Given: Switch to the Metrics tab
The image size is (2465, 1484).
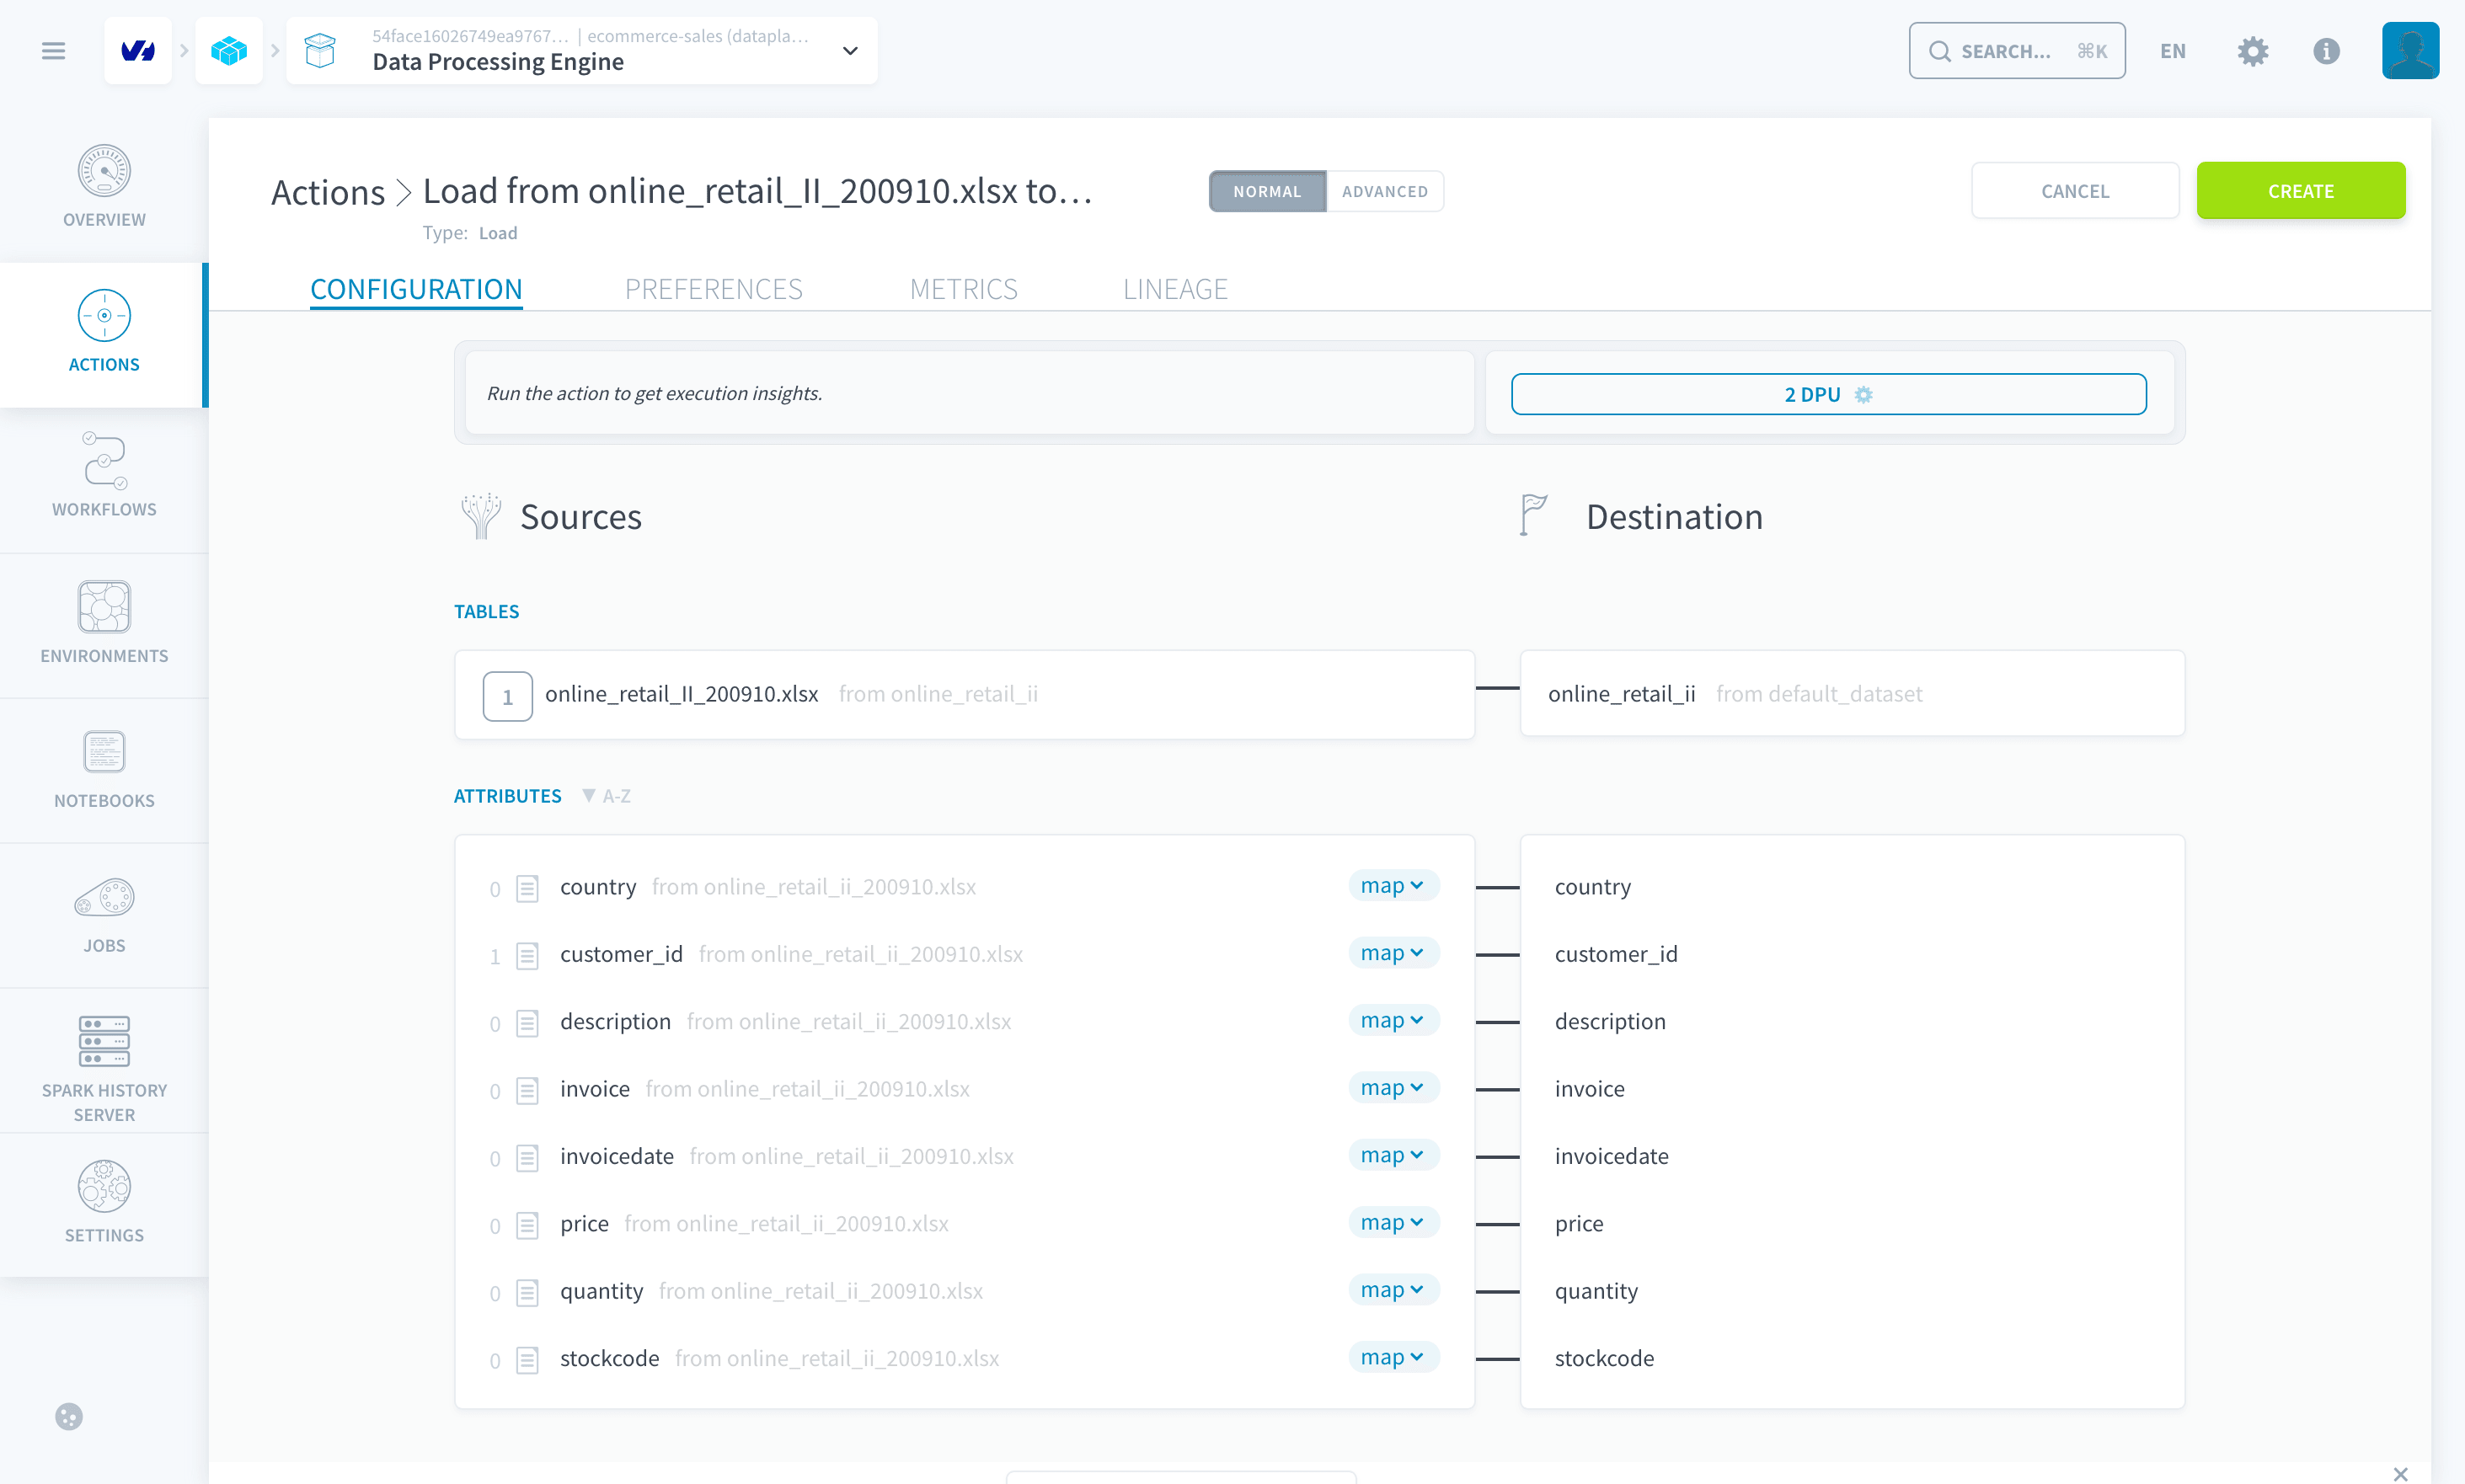Looking at the screenshot, I should coord(963,289).
